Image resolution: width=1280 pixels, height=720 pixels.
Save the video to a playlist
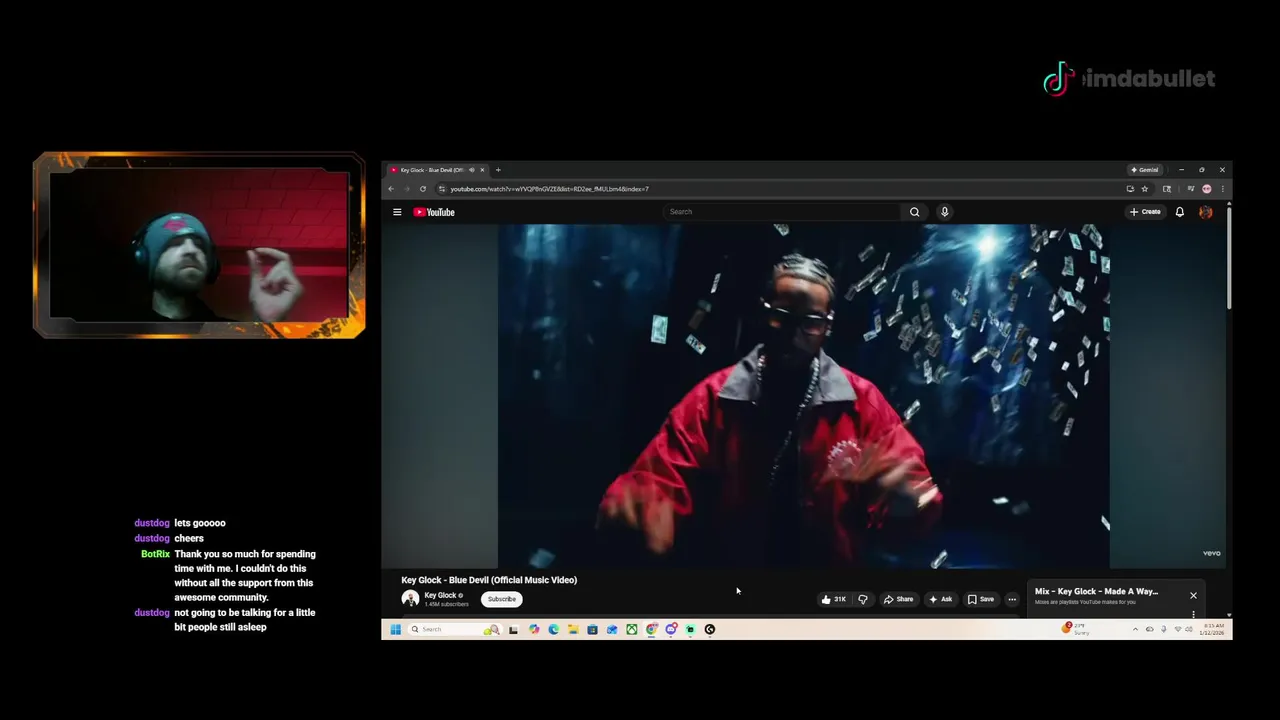[981, 599]
